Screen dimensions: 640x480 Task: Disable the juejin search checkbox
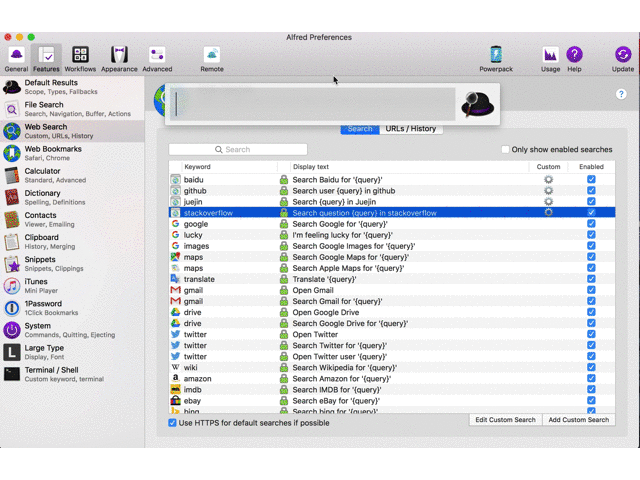click(591, 201)
